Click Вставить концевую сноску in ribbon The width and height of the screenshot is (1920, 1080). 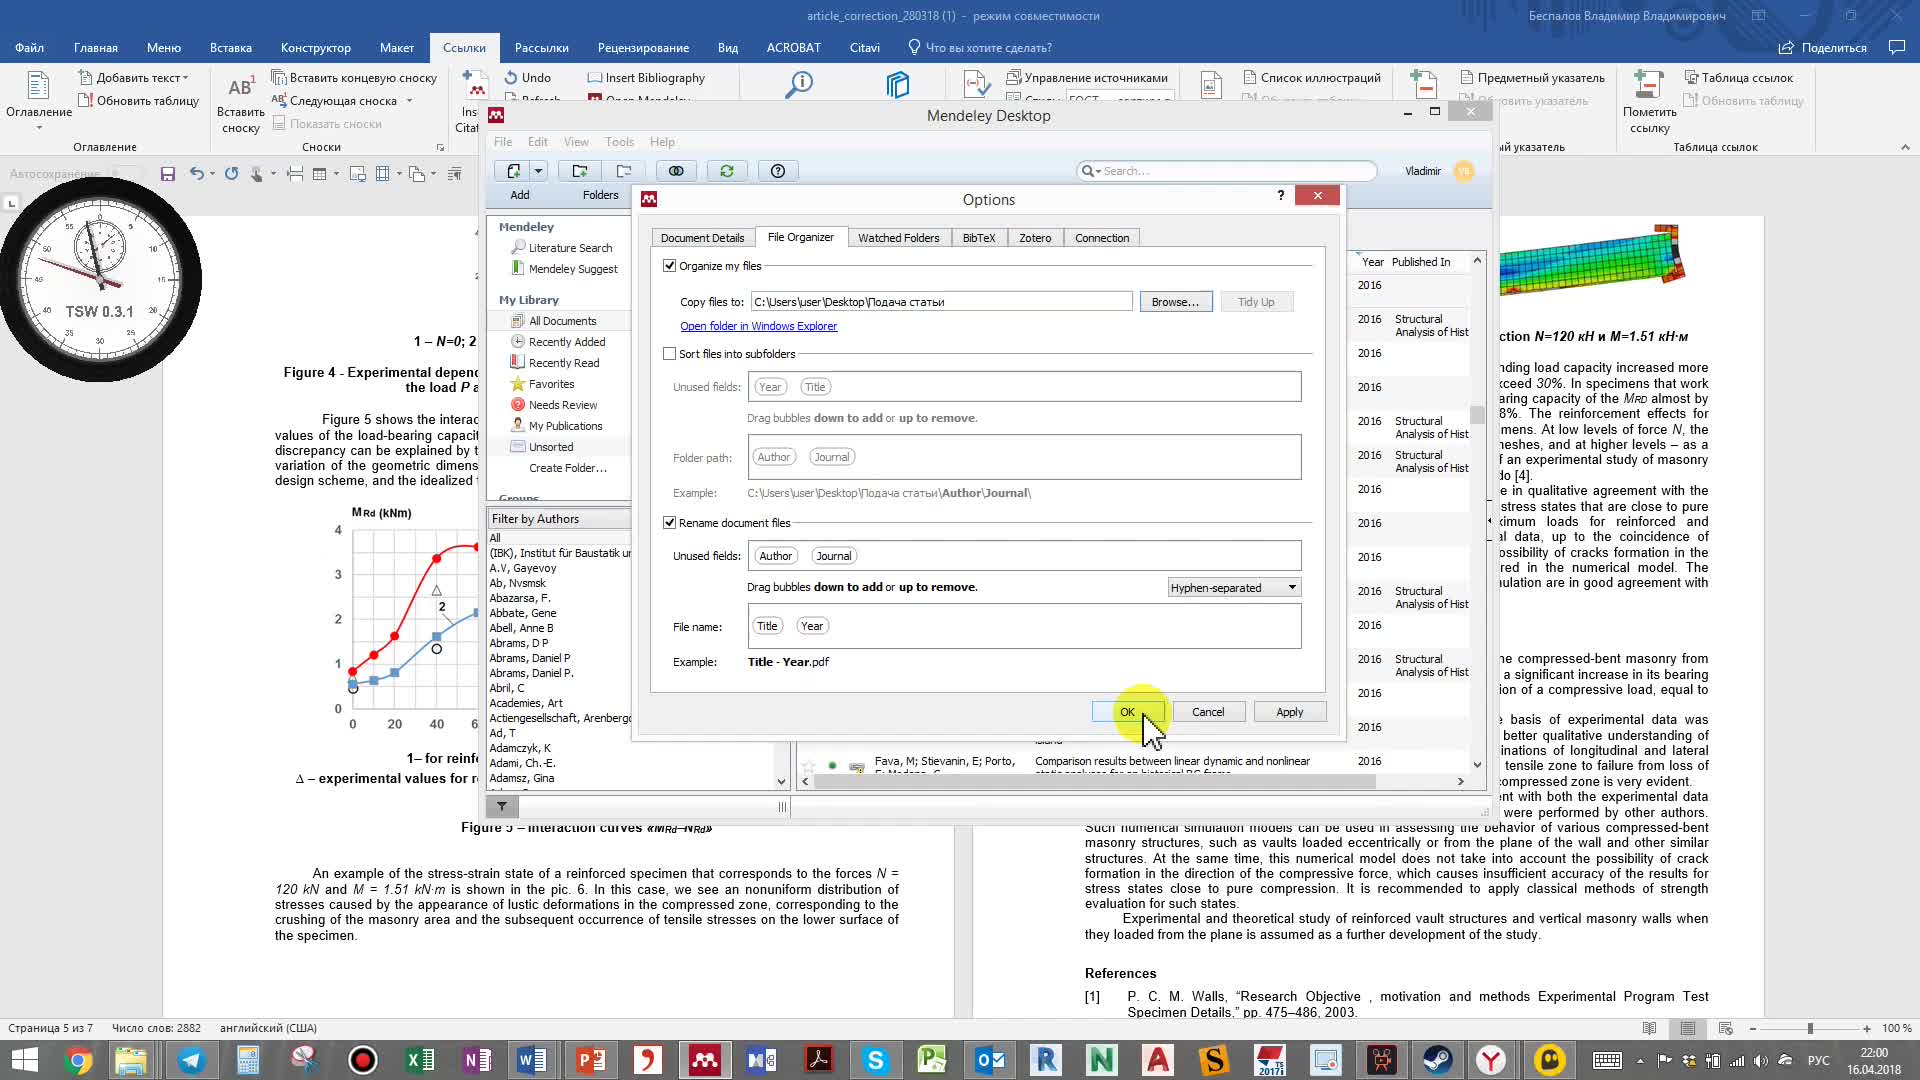click(x=354, y=78)
